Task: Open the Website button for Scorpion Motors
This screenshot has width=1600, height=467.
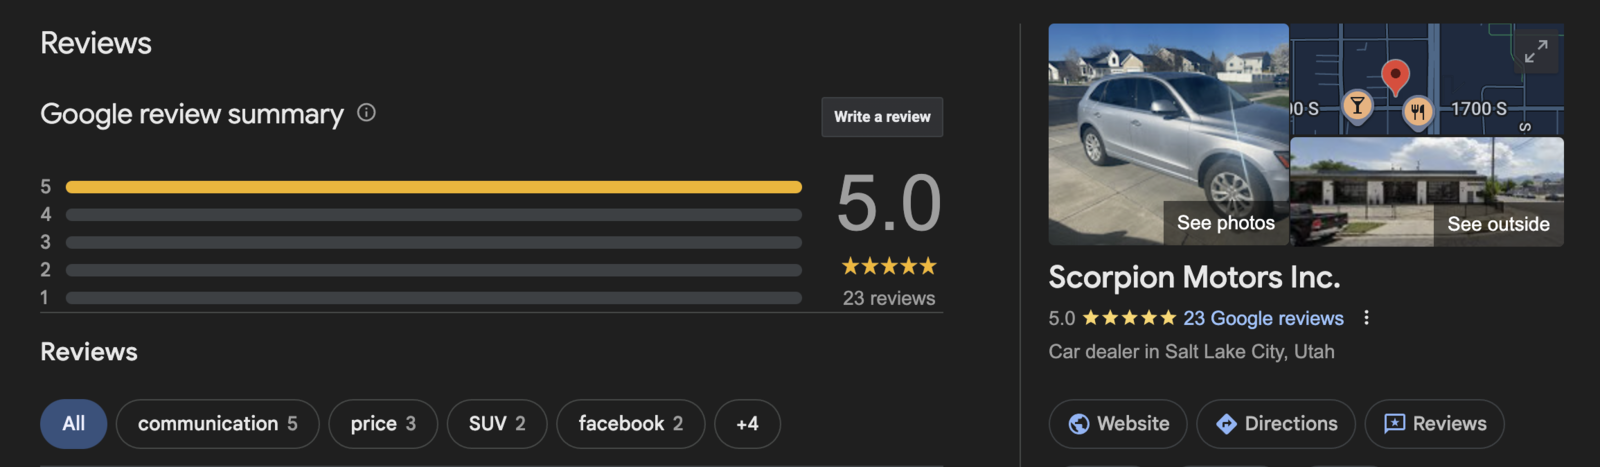Action: coord(1118,424)
